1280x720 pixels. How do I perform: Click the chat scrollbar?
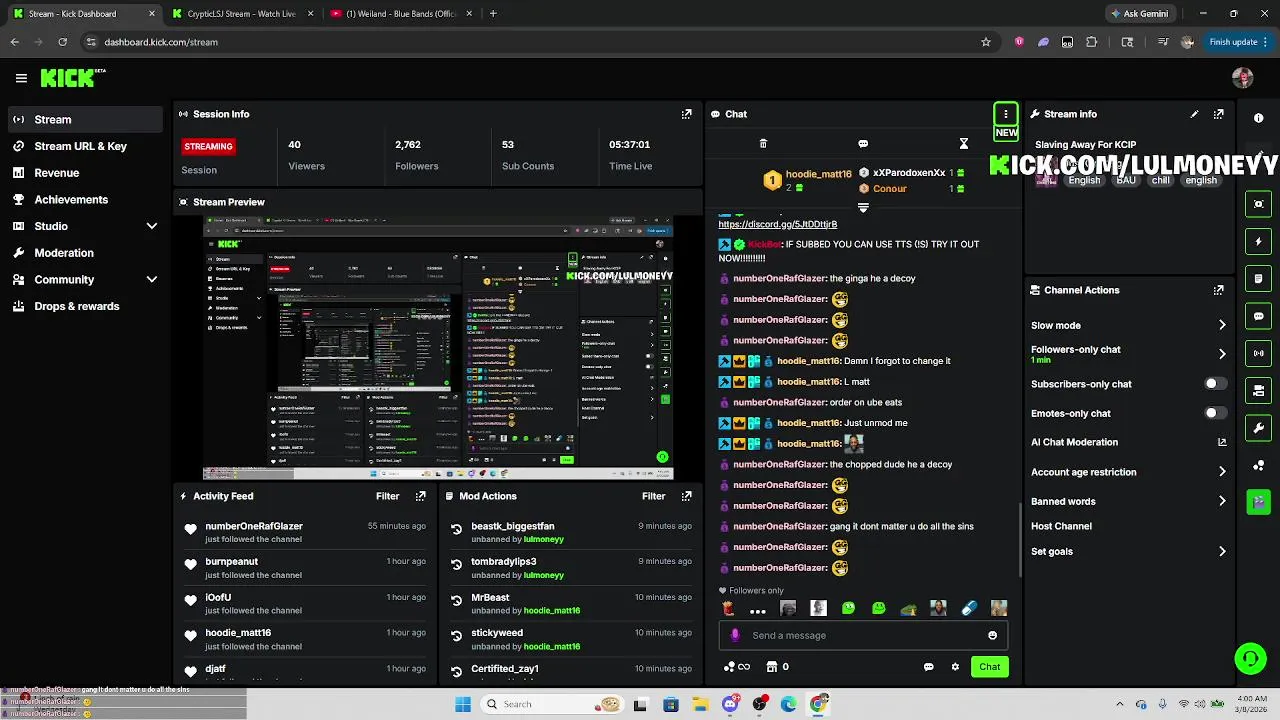[x=1020, y=540]
